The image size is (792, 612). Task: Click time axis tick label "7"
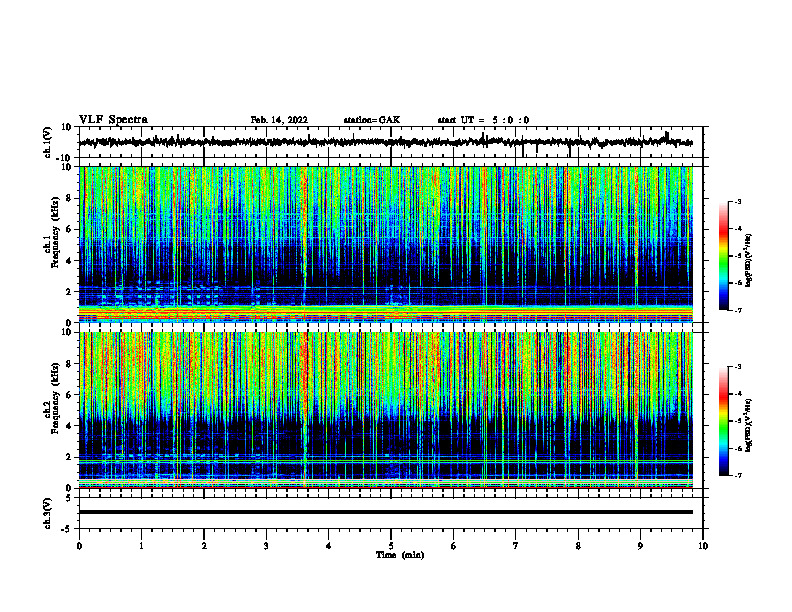[516, 546]
